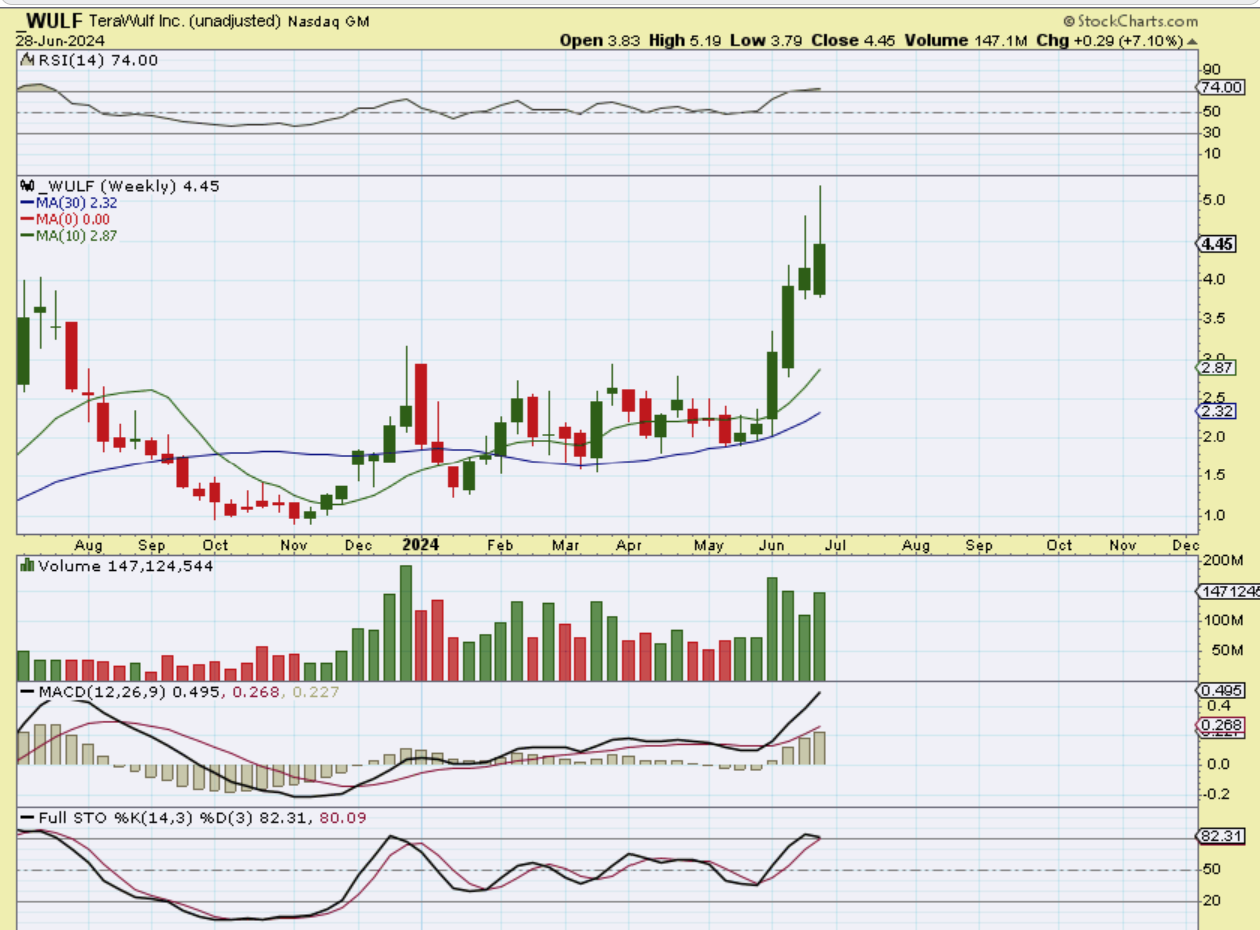The image size is (1260, 930).
Task: Click the 74.00 RSI value tag
Action: pos(1222,88)
